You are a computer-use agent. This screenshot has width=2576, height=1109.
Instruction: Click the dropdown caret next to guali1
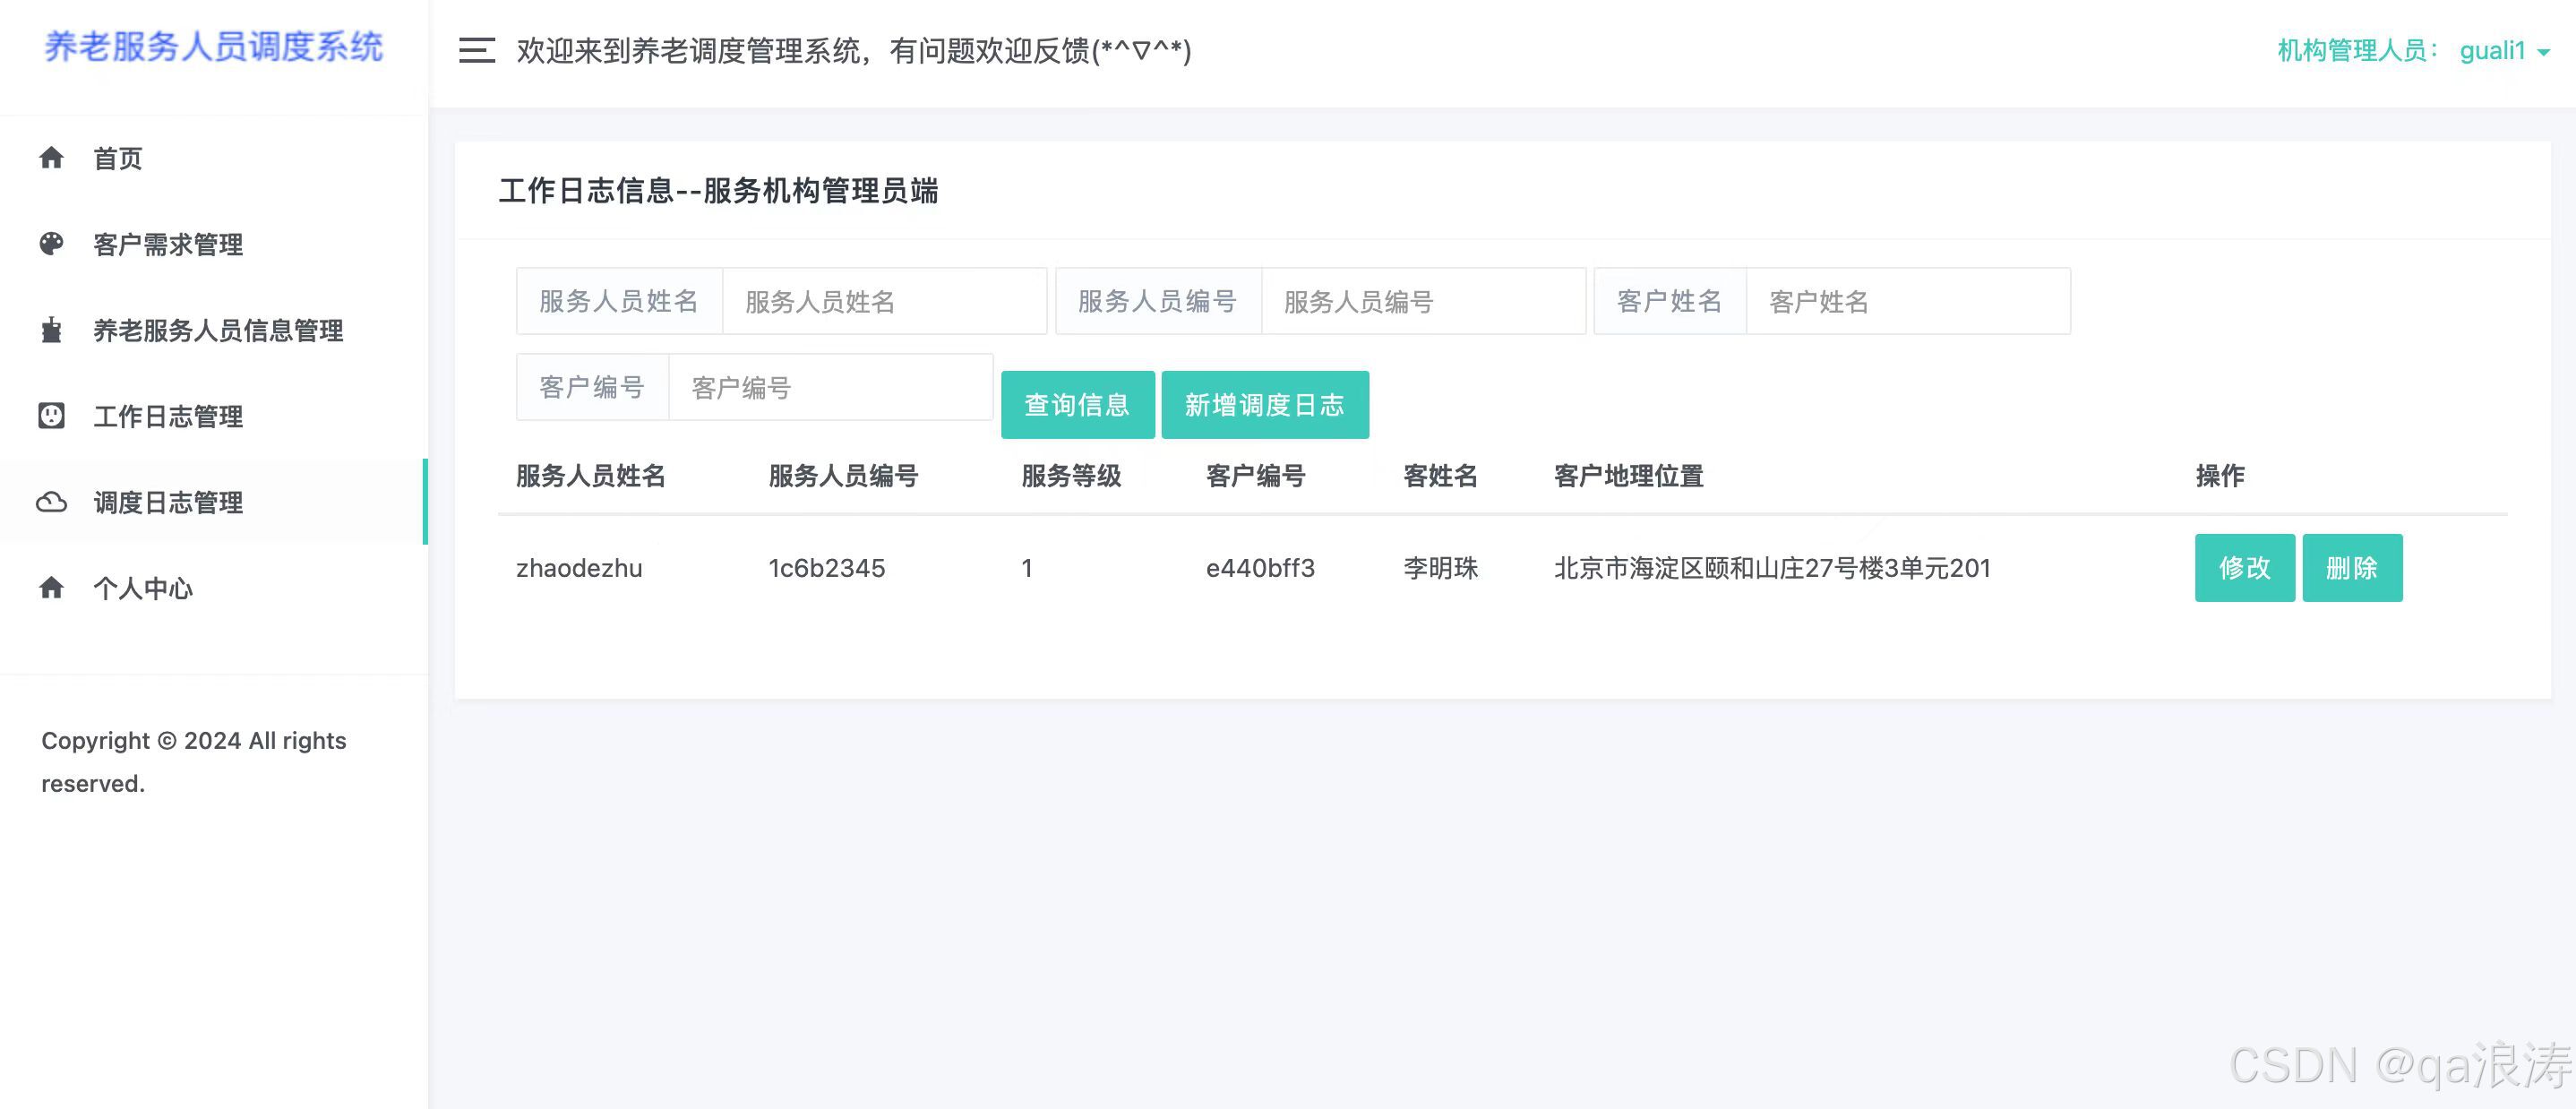click(2543, 52)
